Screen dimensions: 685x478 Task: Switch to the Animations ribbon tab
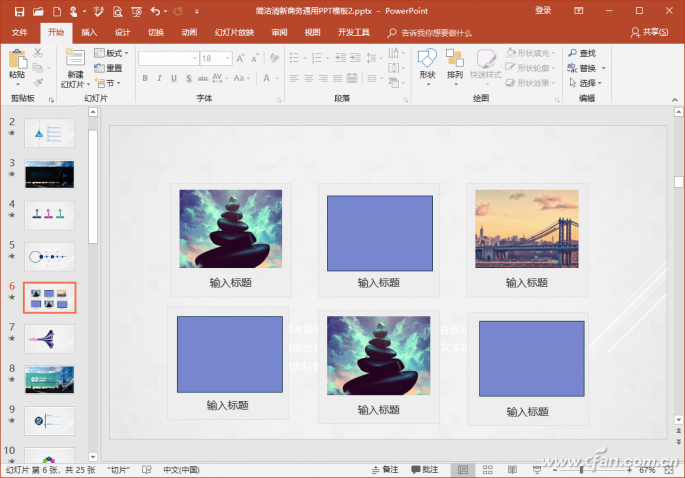point(189,32)
